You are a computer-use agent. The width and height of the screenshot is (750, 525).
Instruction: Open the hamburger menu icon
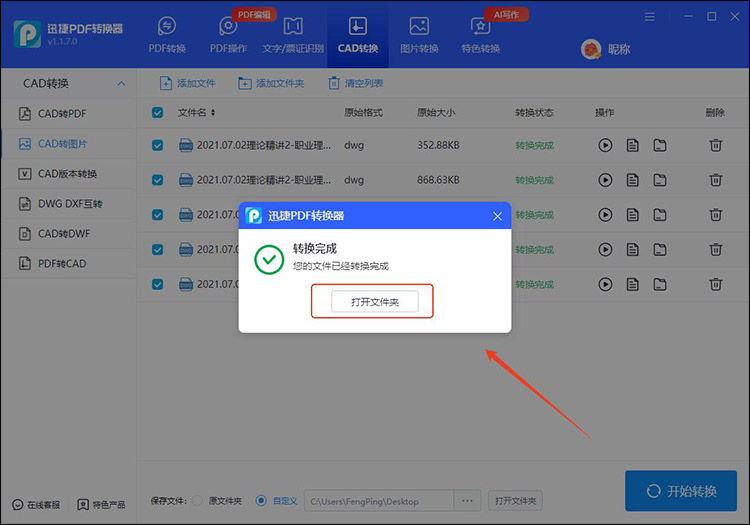(x=650, y=17)
